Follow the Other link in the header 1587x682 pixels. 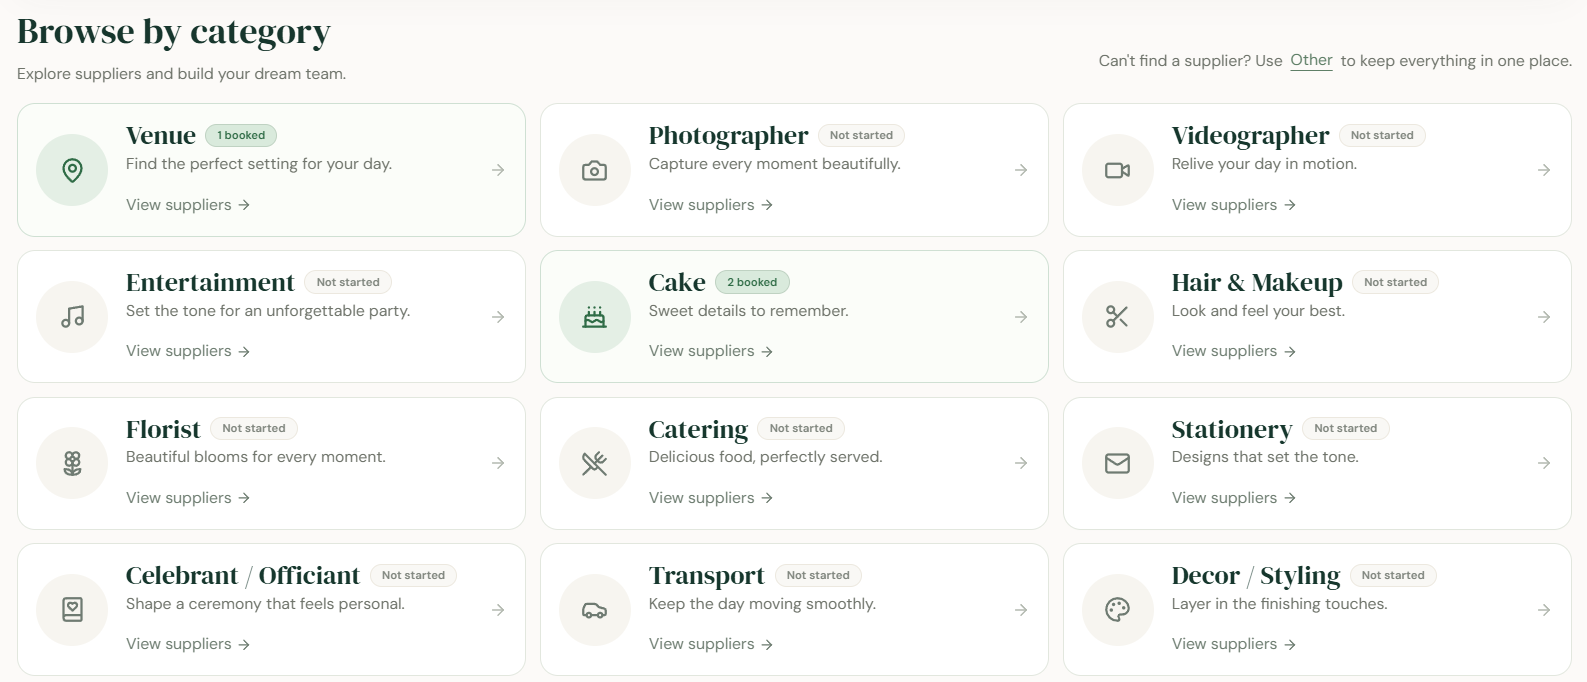click(x=1311, y=60)
